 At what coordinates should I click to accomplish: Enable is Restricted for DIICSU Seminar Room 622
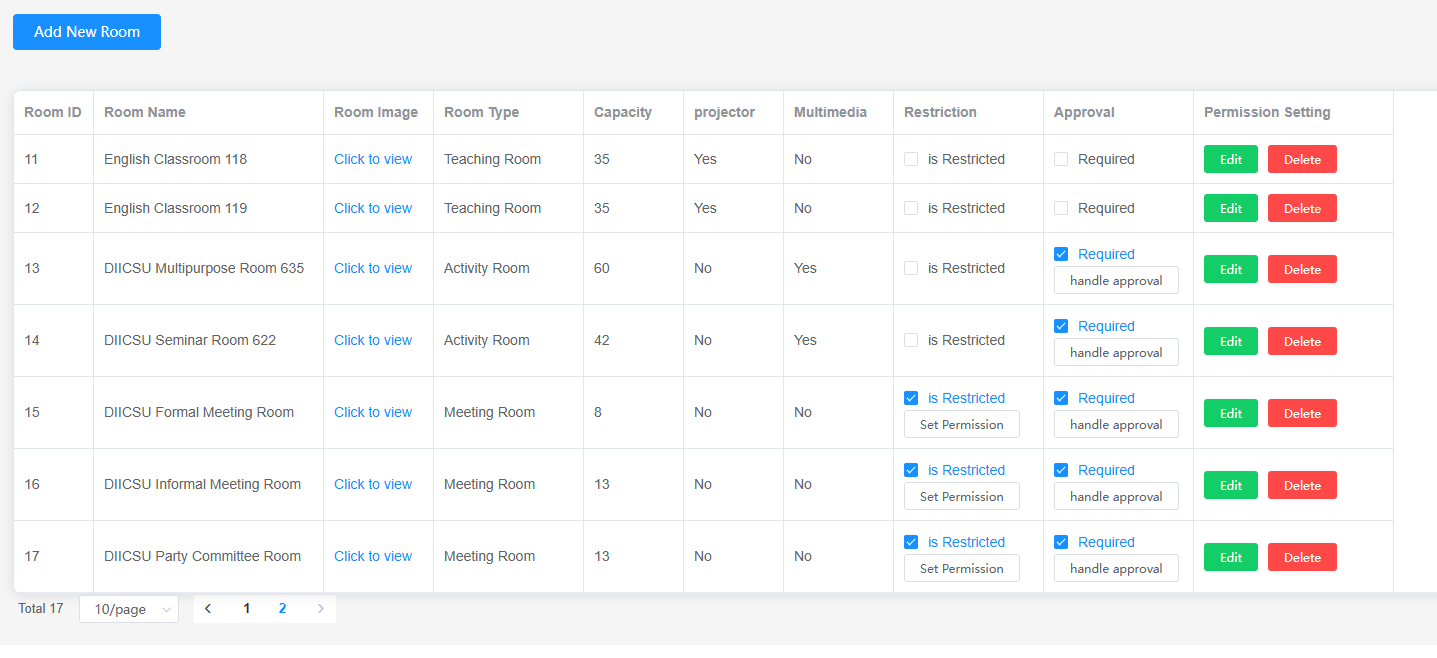click(x=911, y=340)
